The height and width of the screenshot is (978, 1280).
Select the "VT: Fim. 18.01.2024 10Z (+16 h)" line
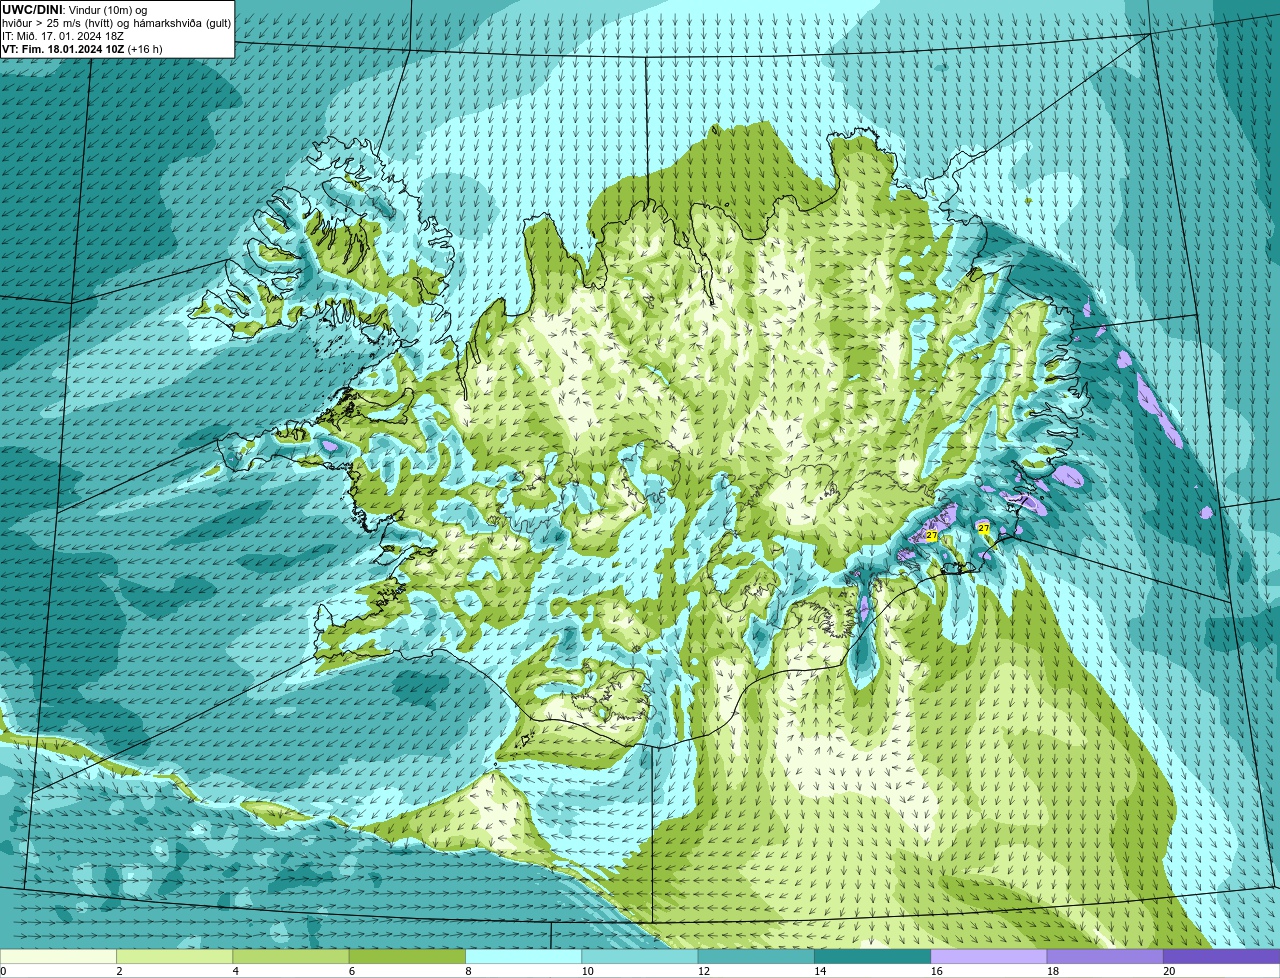point(82,49)
